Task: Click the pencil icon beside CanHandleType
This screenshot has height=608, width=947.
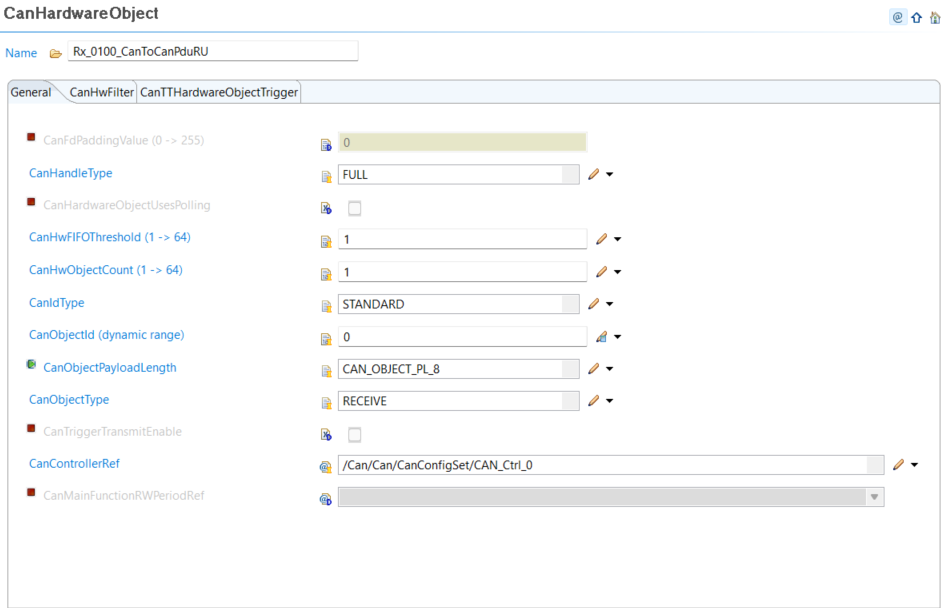Action: pos(594,174)
